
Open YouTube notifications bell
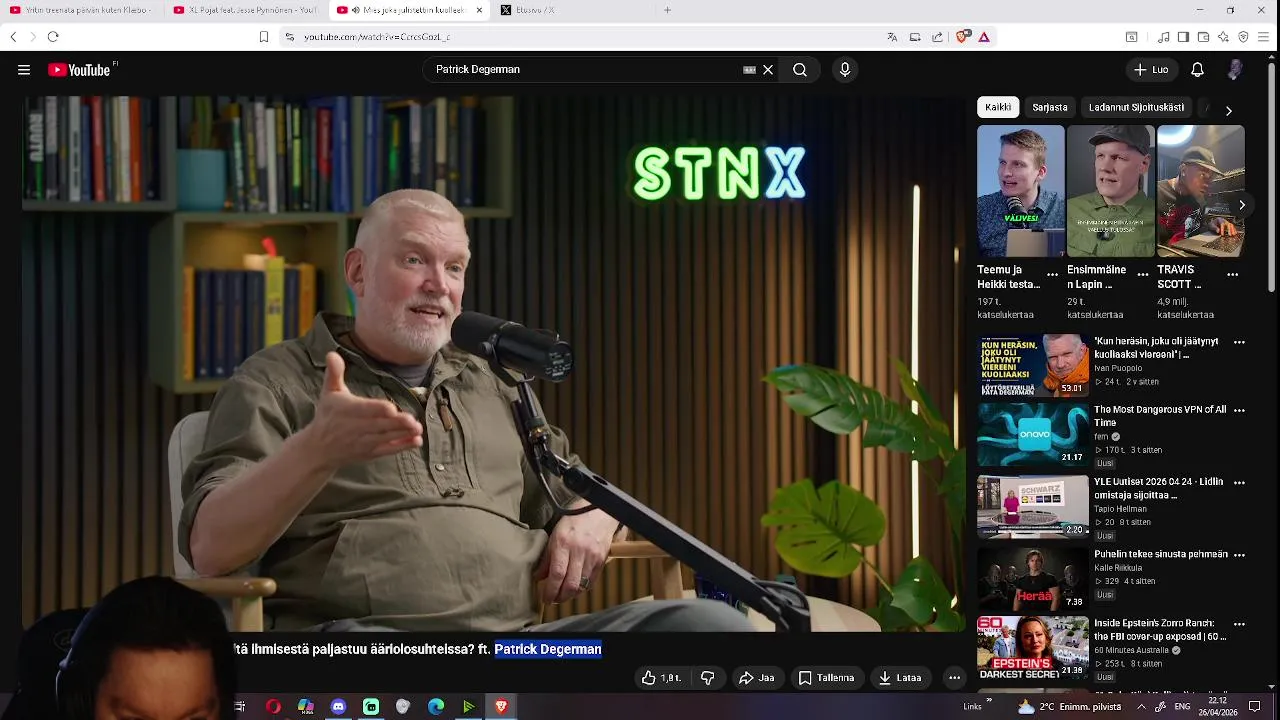[1197, 70]
